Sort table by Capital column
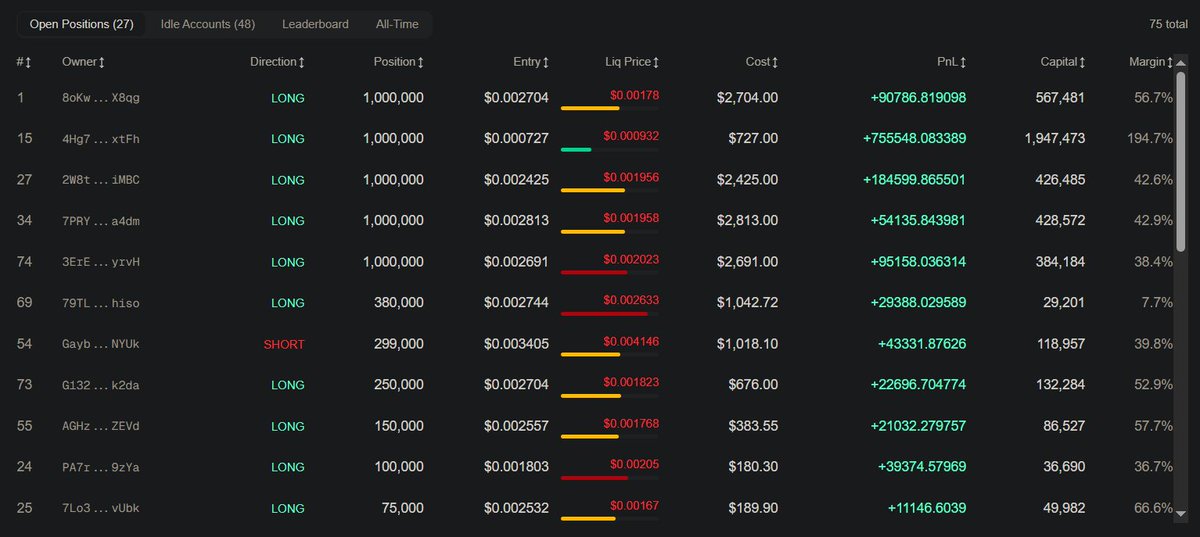The width and height of the screenshot is (1200, 537). 1063,62
